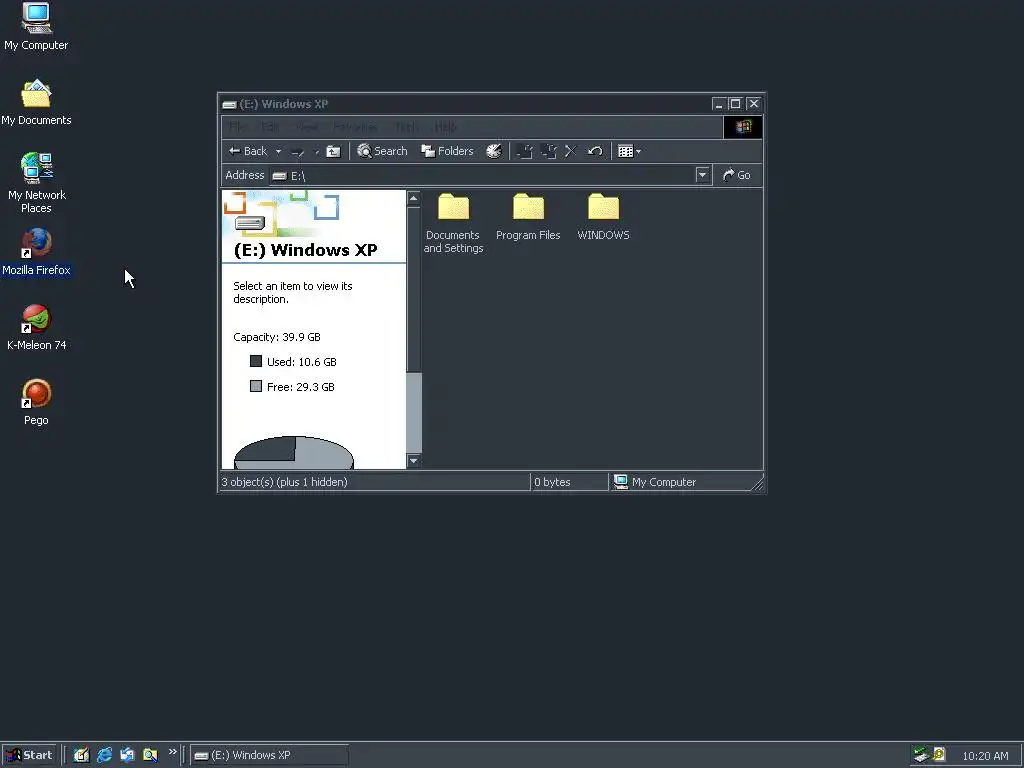This screenshot has width=1024, height=768.
Task: Click the 10:20 AM system clock
Action: [985, 756]
